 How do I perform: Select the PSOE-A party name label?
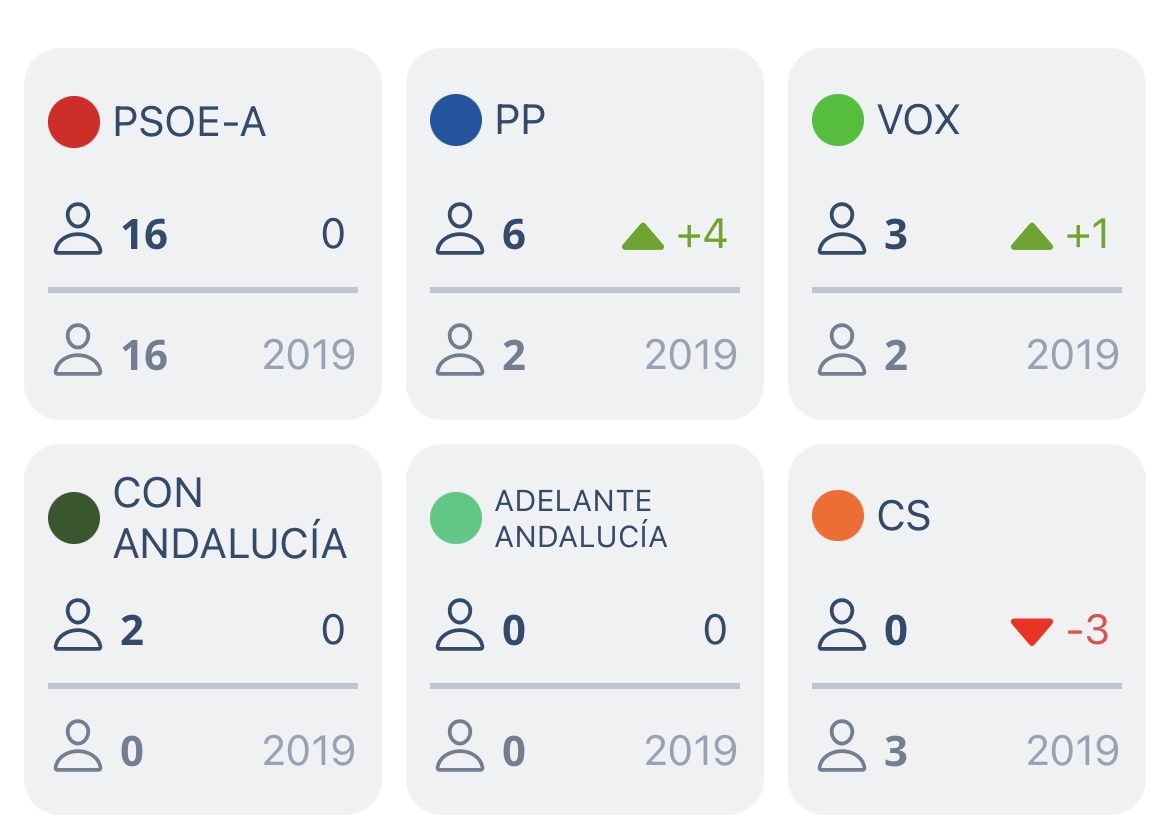(x=189, y=122)
